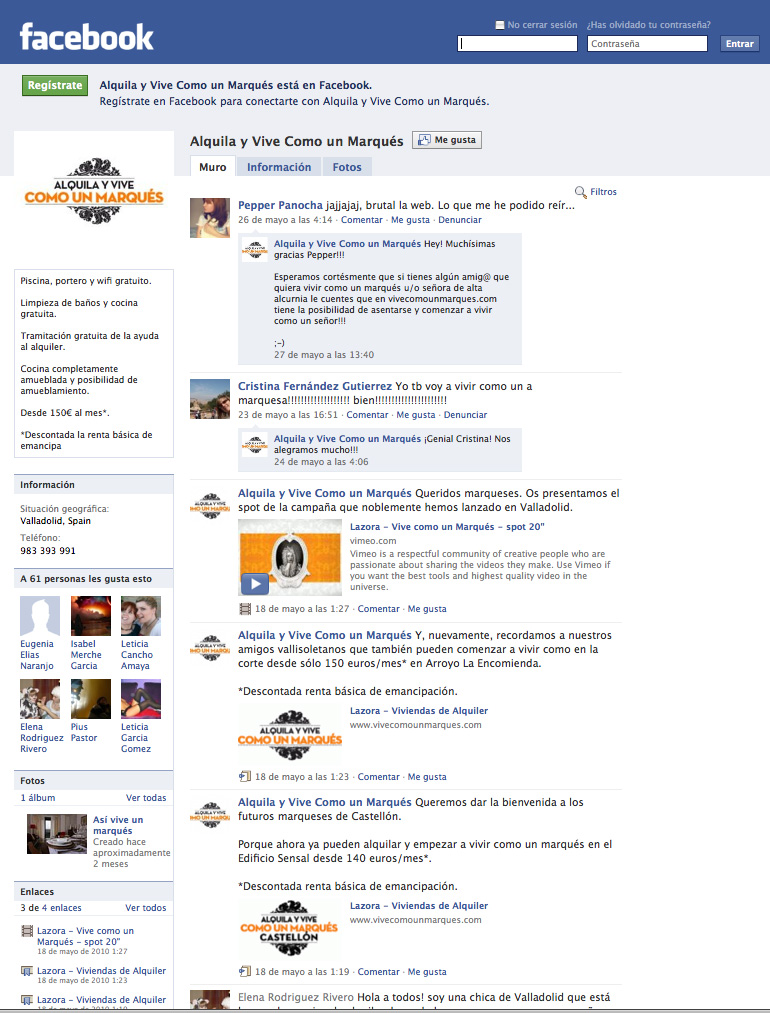Open Pepper Panocha's profile picture

(x=210, y=218)
